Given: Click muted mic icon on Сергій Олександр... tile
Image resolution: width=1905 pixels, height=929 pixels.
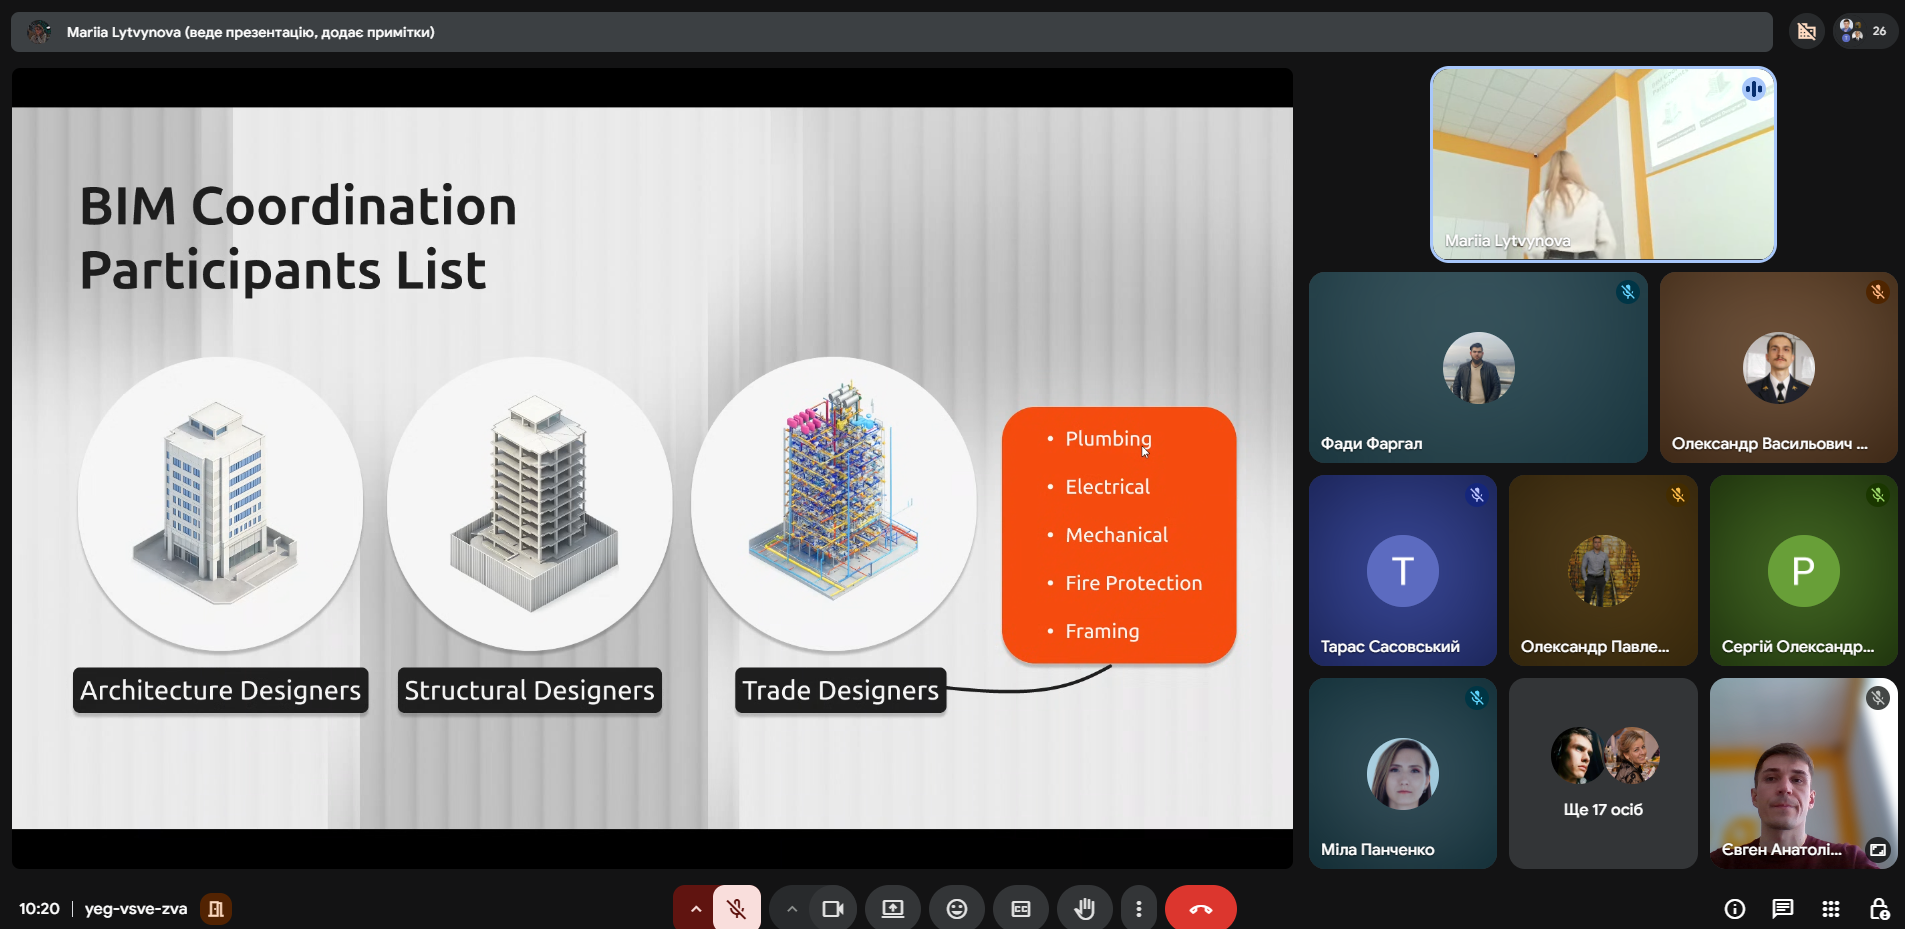Looking at the screenshot, I should click(x=1878, y=495).
